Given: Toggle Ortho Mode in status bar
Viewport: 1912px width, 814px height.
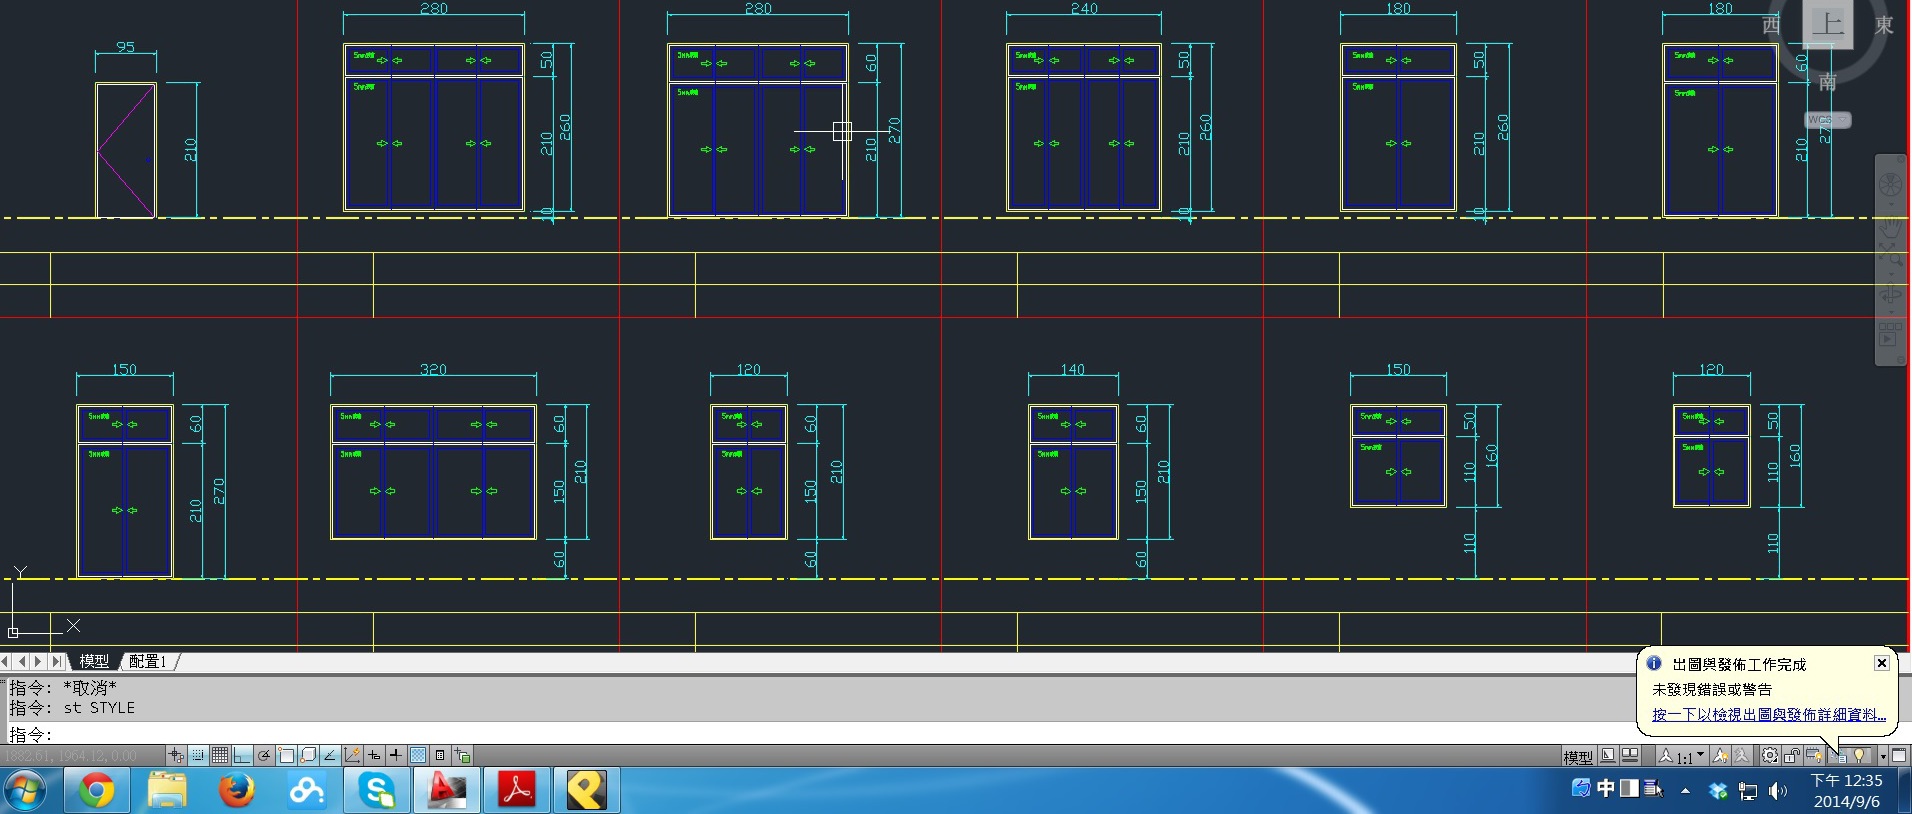Looking at the screenshot, I should (242, 756).
